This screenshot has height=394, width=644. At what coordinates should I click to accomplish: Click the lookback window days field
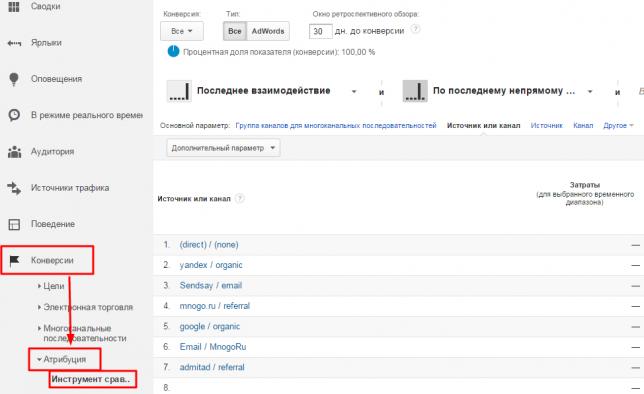point(320,31)
